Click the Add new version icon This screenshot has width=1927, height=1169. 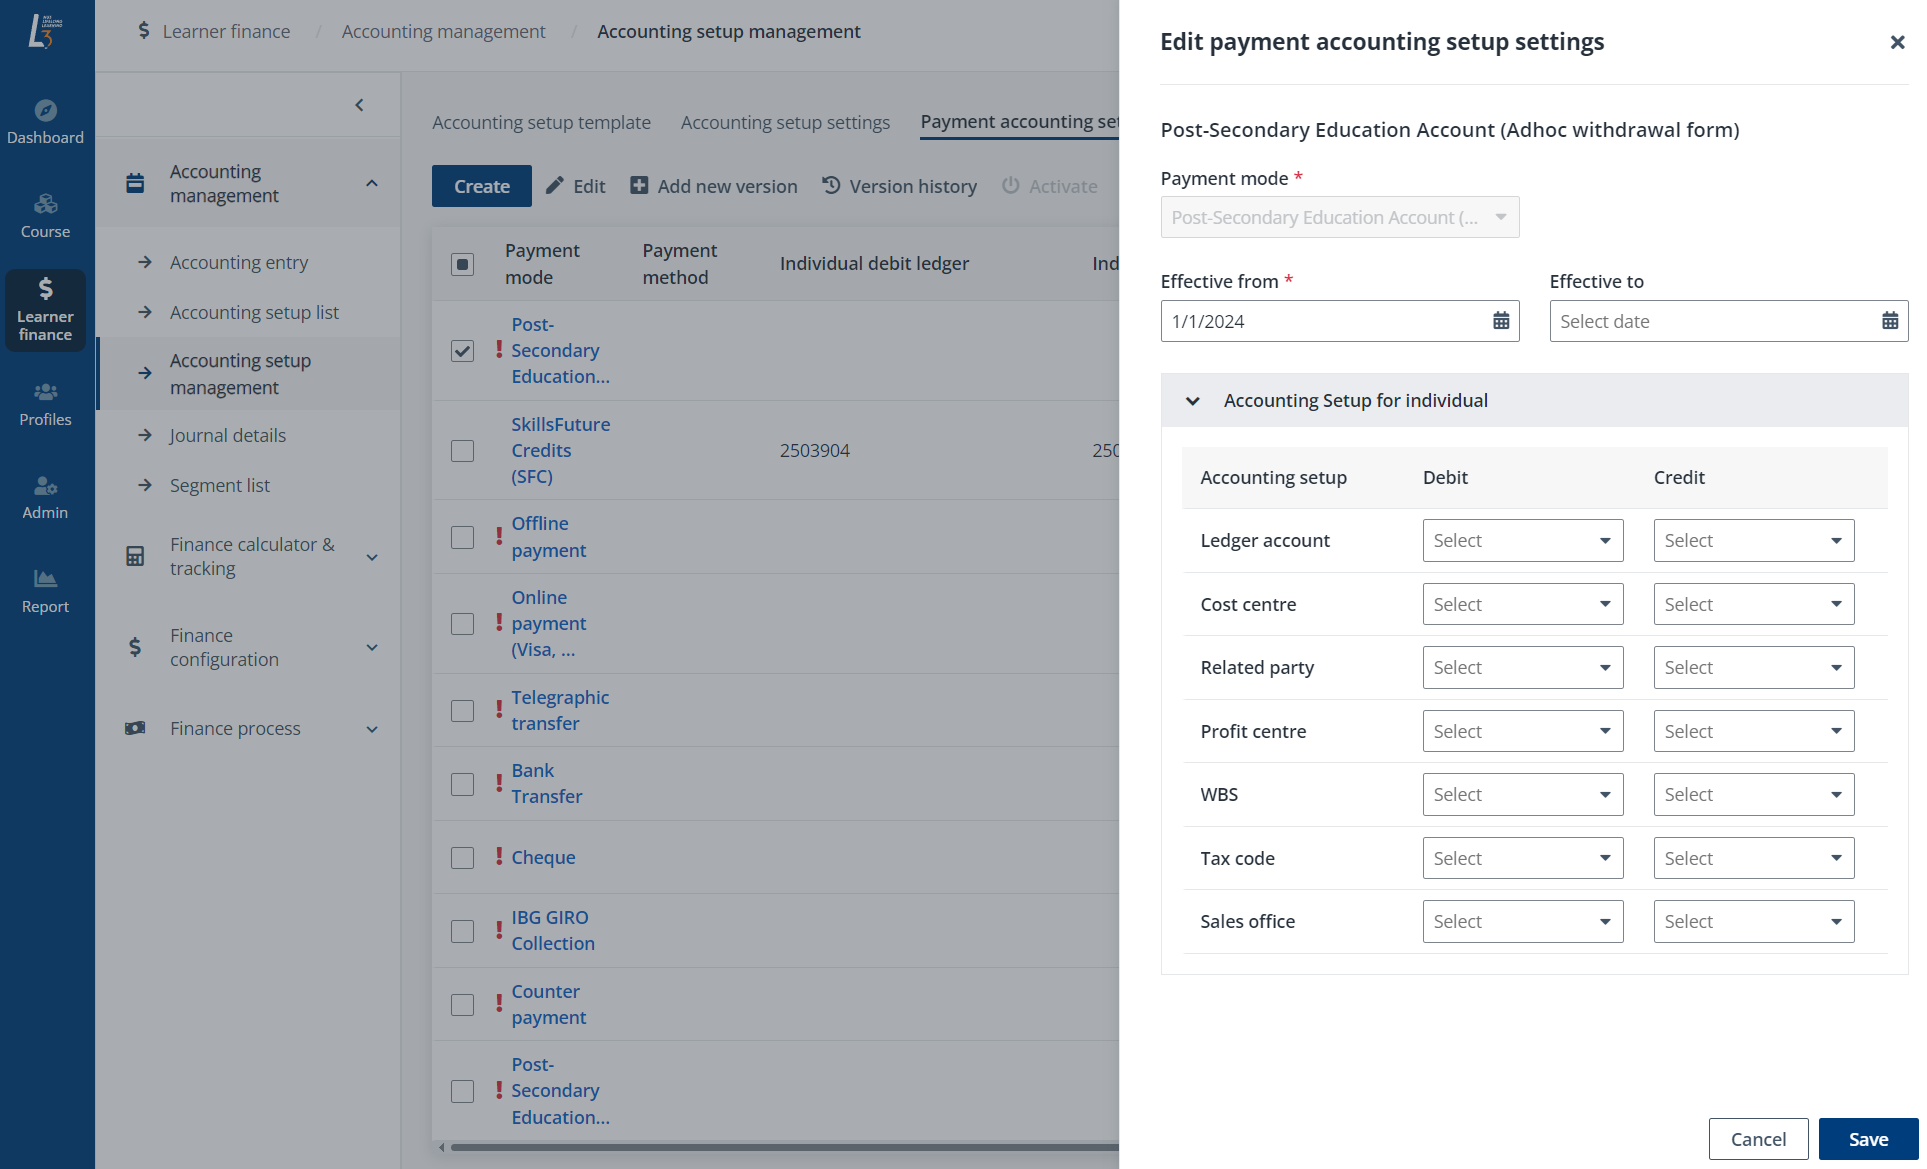click(639, 185)
